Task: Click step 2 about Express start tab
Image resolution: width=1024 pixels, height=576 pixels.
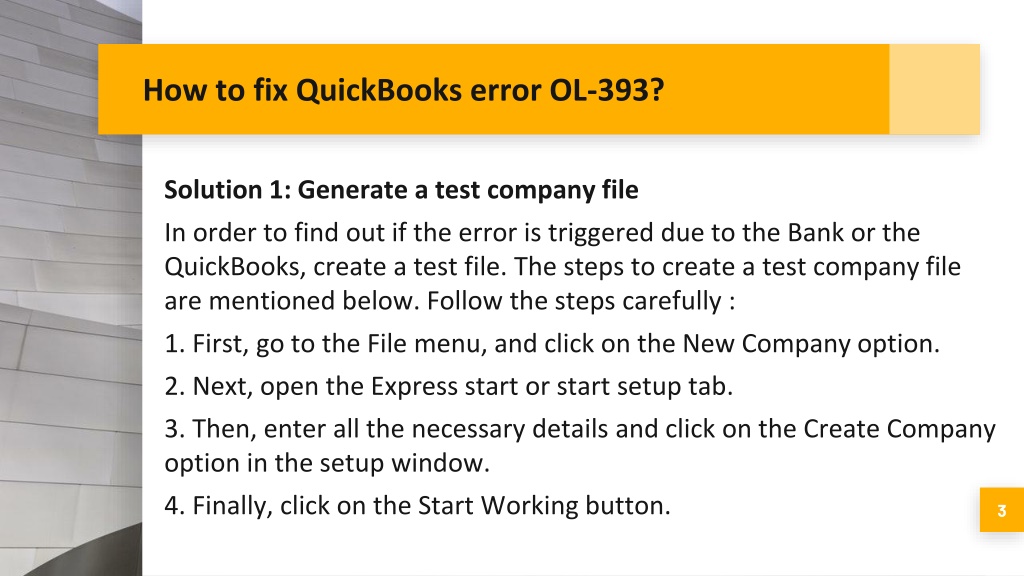Action: tap(449, 386)
